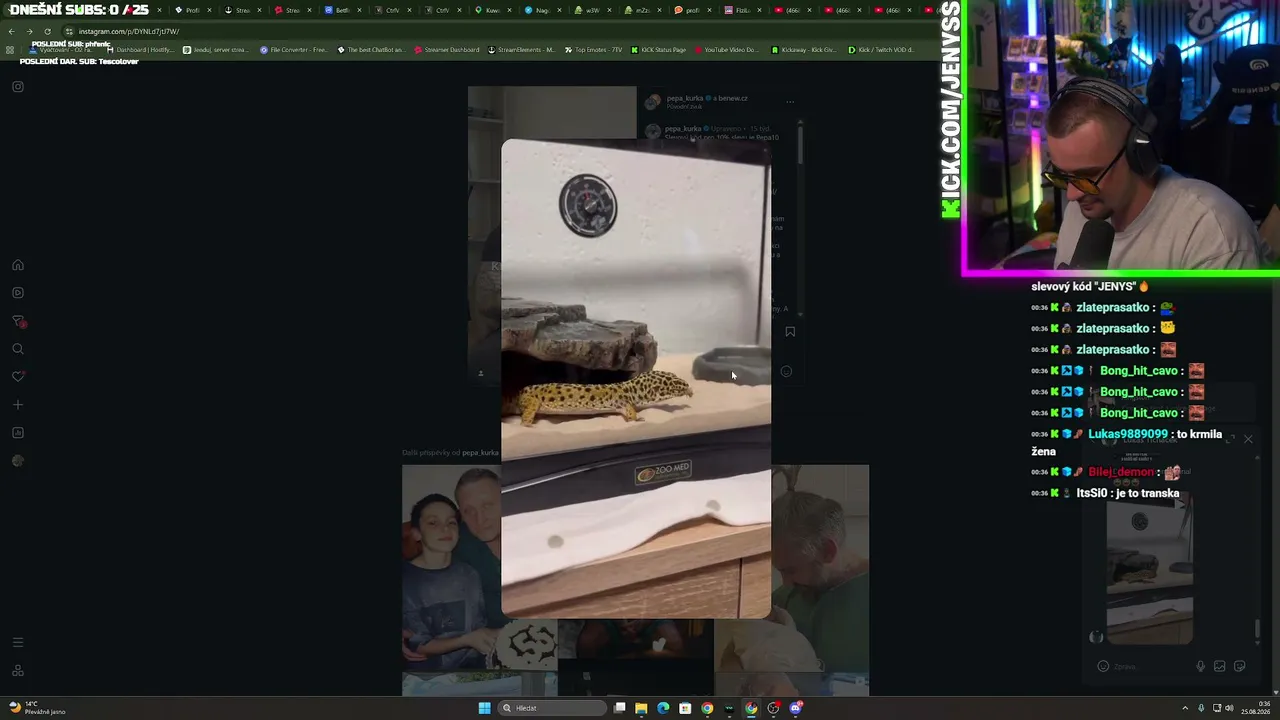Open the Instagram hamburger More menu
The width and height of the screenshot is (1280, 720).
[18, 642]
